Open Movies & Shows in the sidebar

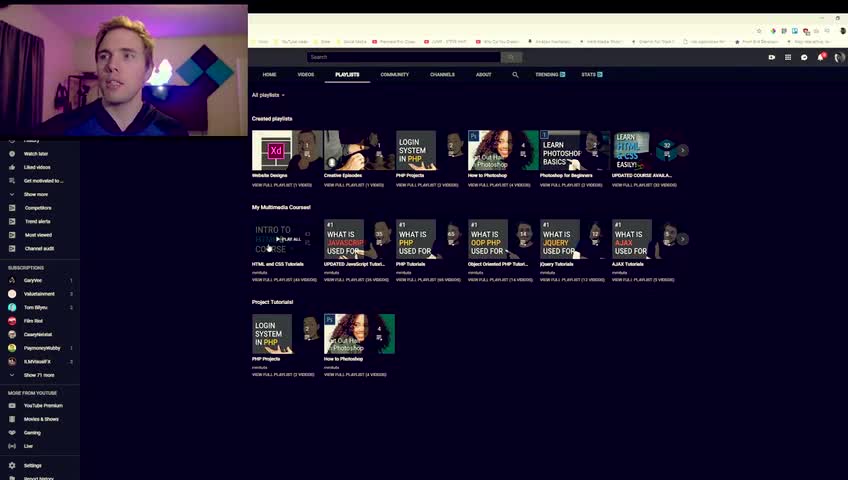point(41,419)
